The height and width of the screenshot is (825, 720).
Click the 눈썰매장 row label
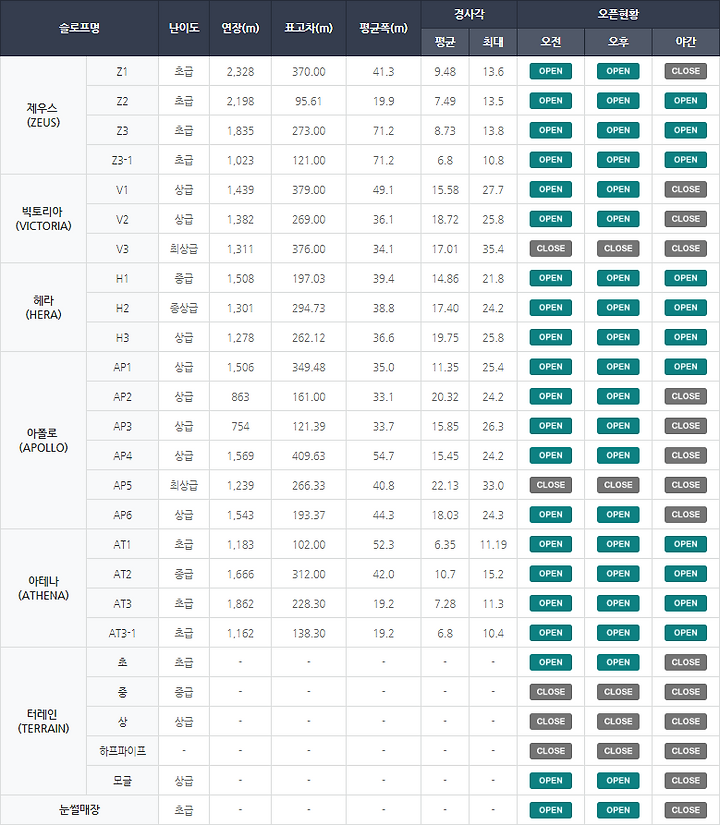point(79,810)
